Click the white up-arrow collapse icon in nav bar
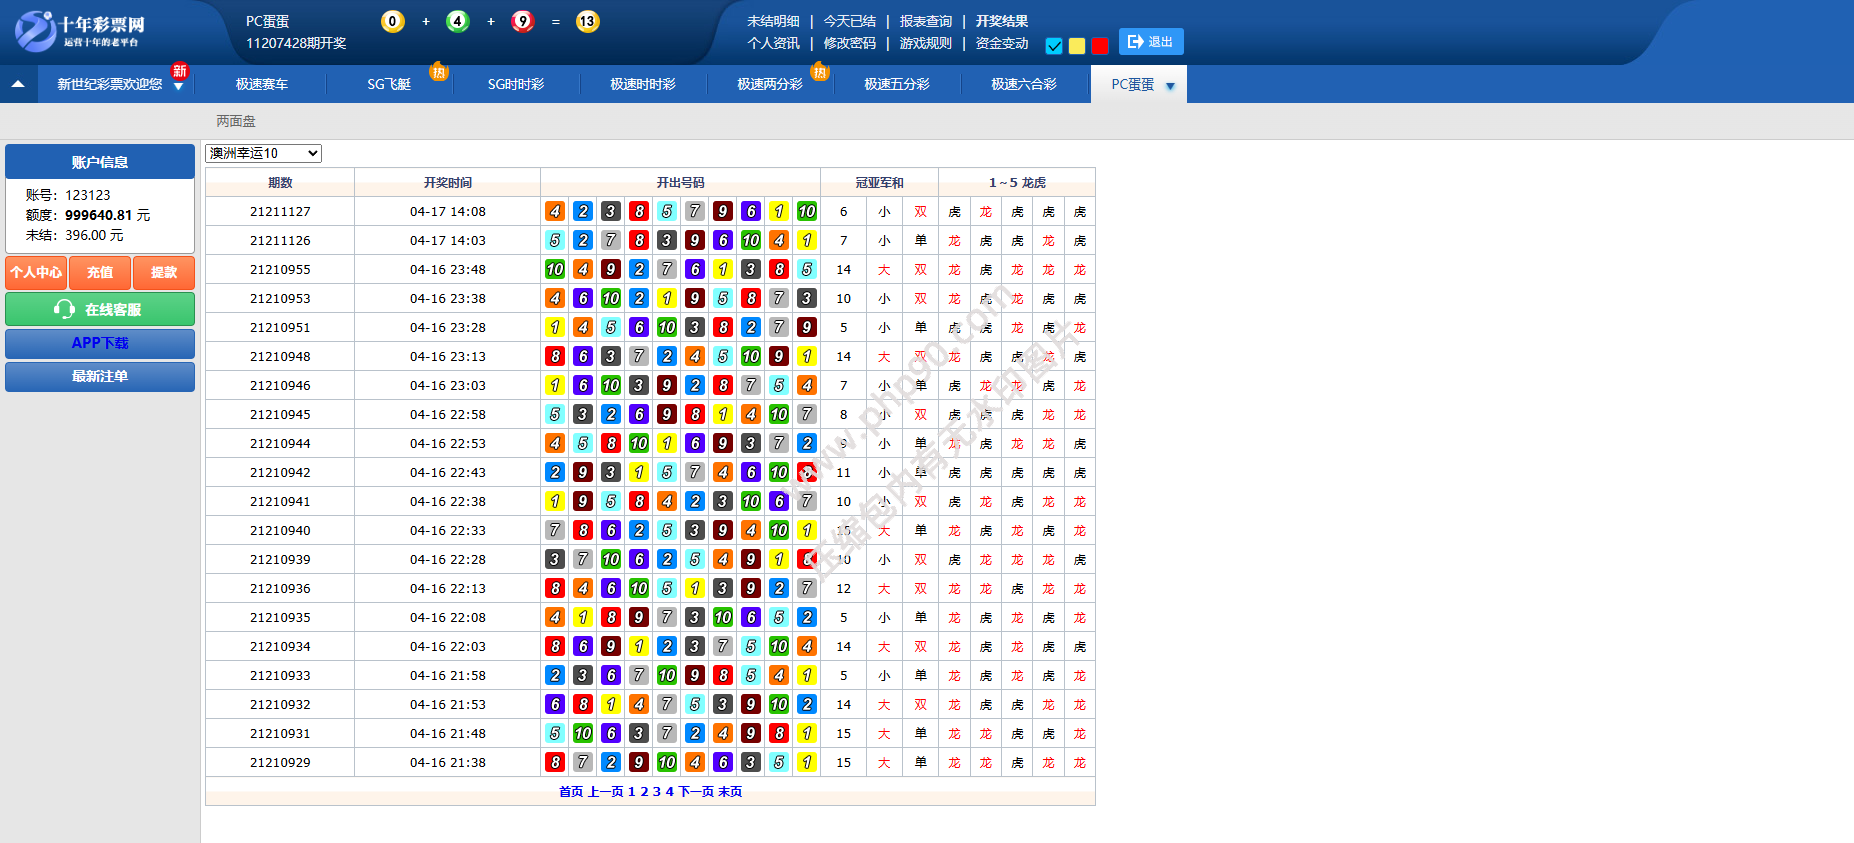This screenshot has height=843, width=1854. (18, 85)
